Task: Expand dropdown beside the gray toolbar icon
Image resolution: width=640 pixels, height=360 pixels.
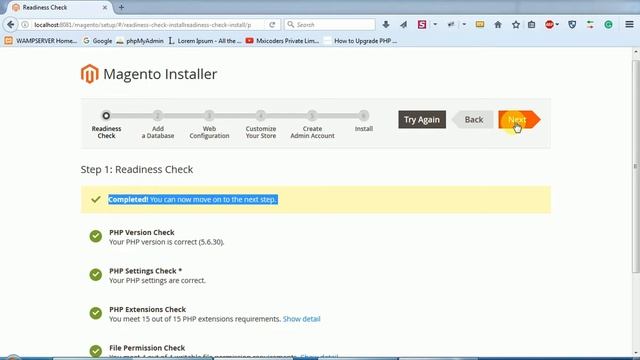Action: [x=464, y=24]
